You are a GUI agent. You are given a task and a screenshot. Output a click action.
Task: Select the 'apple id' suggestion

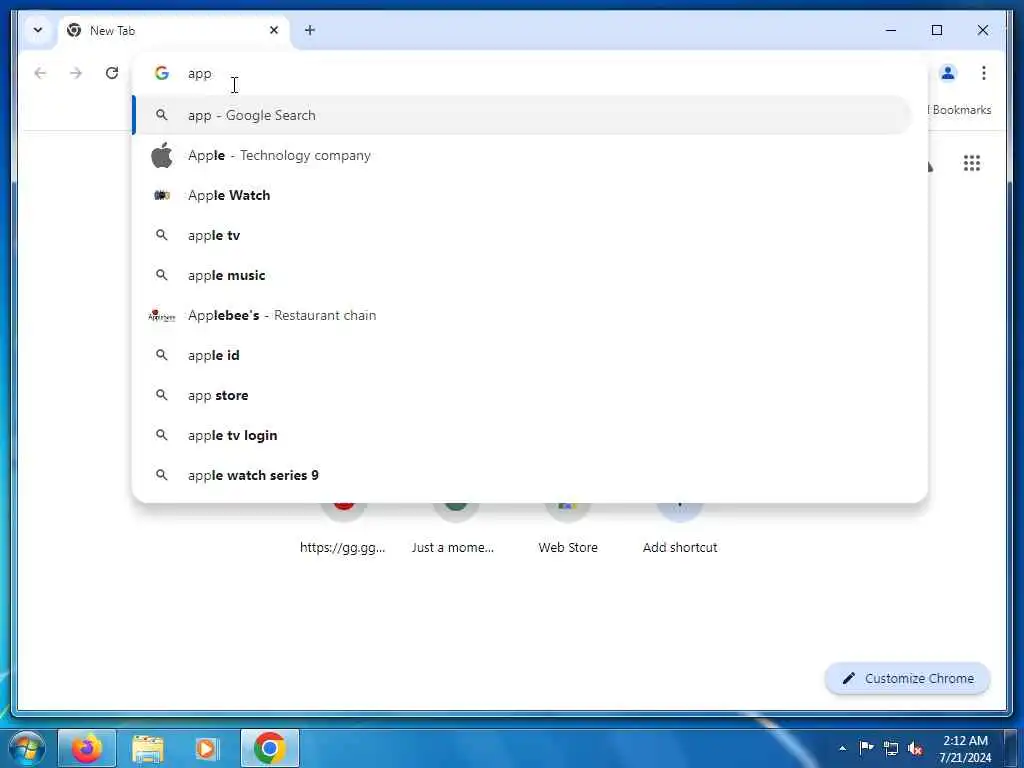coord(521,355)
